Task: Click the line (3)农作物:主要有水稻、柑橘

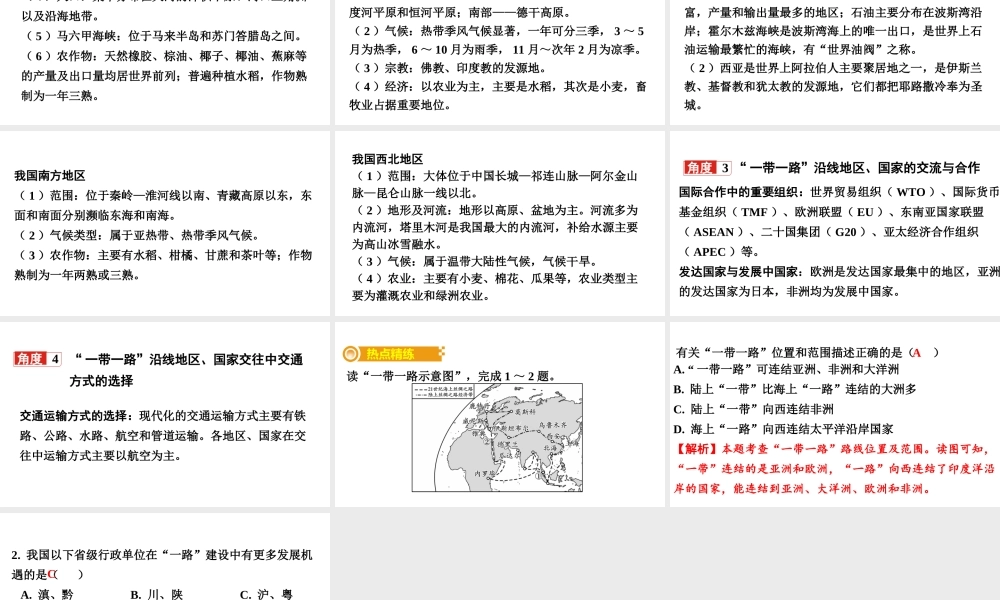Action: tap(163, 254)
